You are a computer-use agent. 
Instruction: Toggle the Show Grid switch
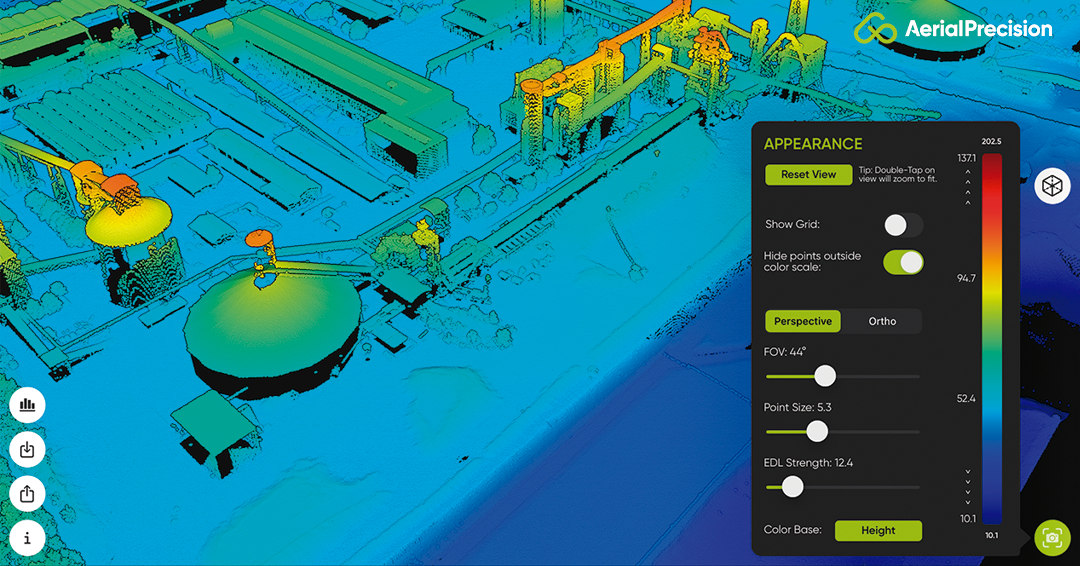pos(904,224)
